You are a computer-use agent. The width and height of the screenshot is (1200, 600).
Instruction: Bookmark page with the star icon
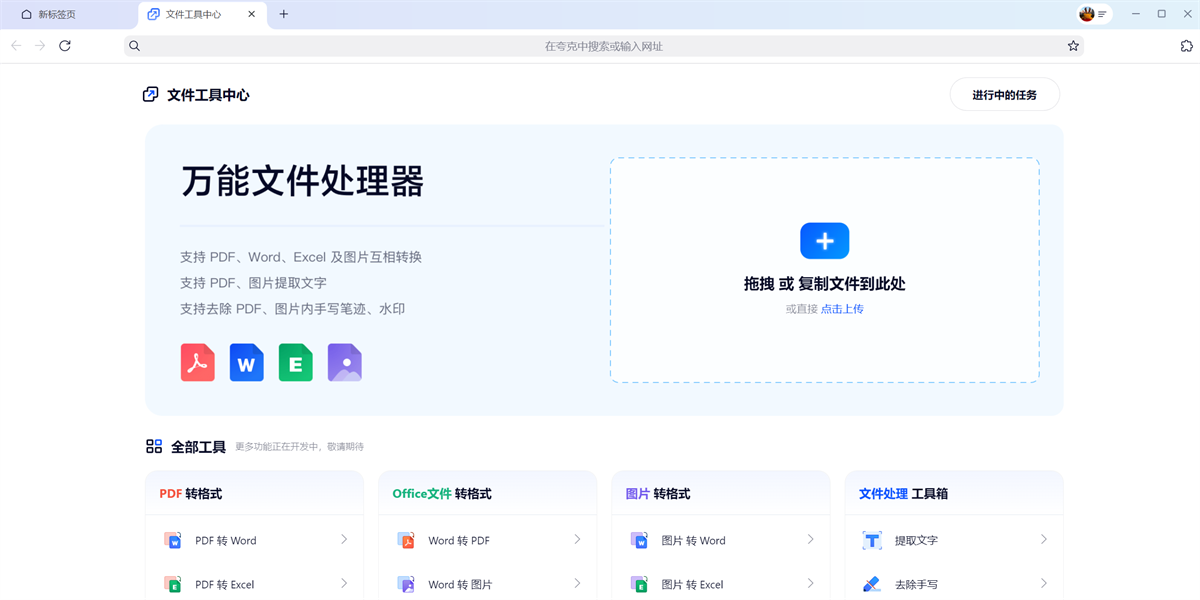[1073, 46]
